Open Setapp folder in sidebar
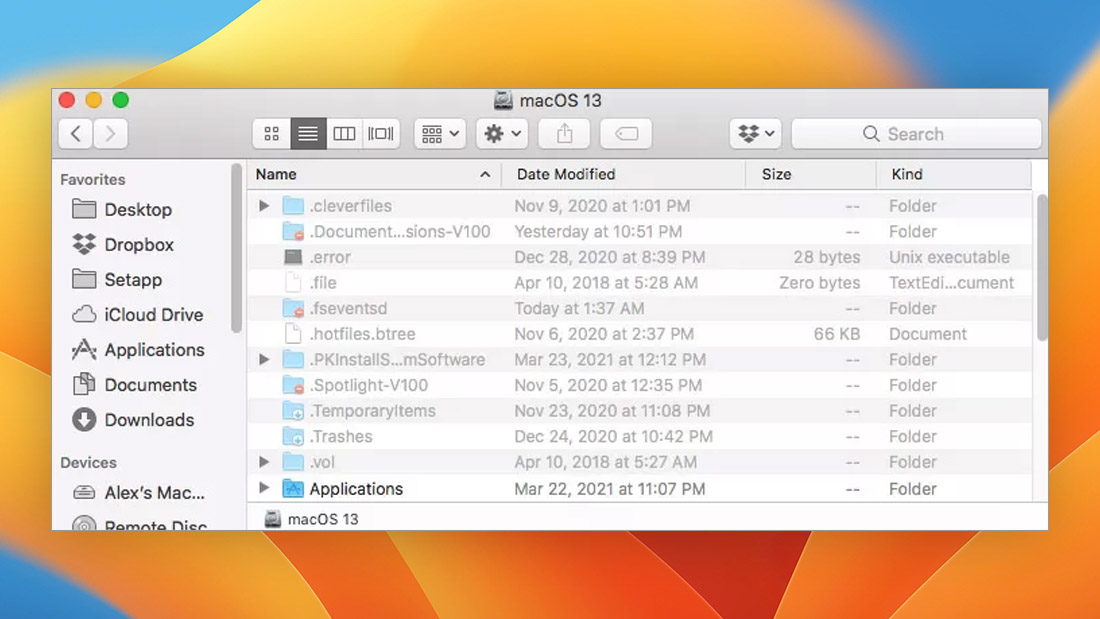This screenshot has width=1100, height=619. [x=117, y=279]
